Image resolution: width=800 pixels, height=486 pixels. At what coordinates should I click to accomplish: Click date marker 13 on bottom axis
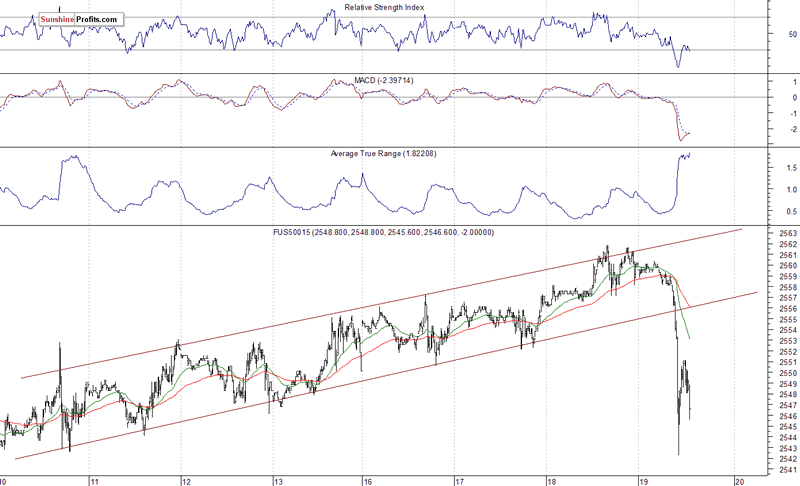click(x=276, y=479)
